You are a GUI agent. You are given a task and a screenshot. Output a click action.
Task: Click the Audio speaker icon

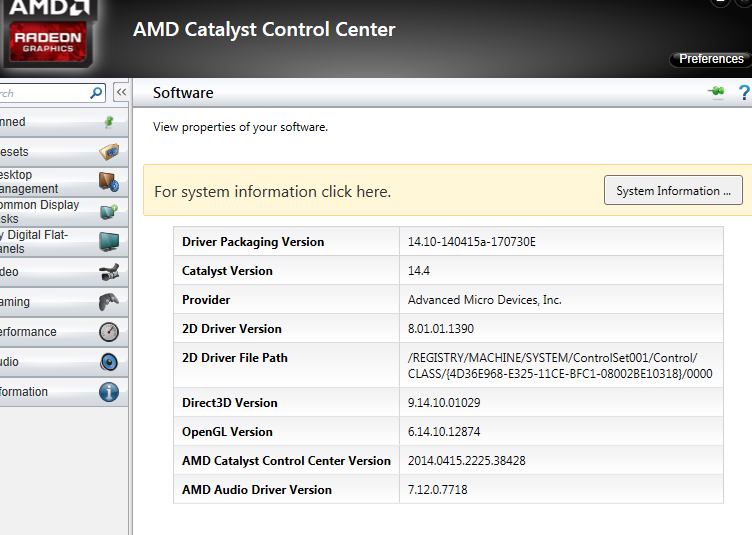[x=109, y=362]
